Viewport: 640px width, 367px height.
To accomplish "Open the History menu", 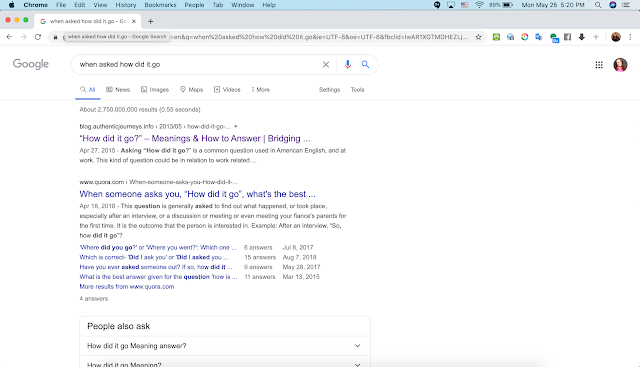I will (125, 5).
